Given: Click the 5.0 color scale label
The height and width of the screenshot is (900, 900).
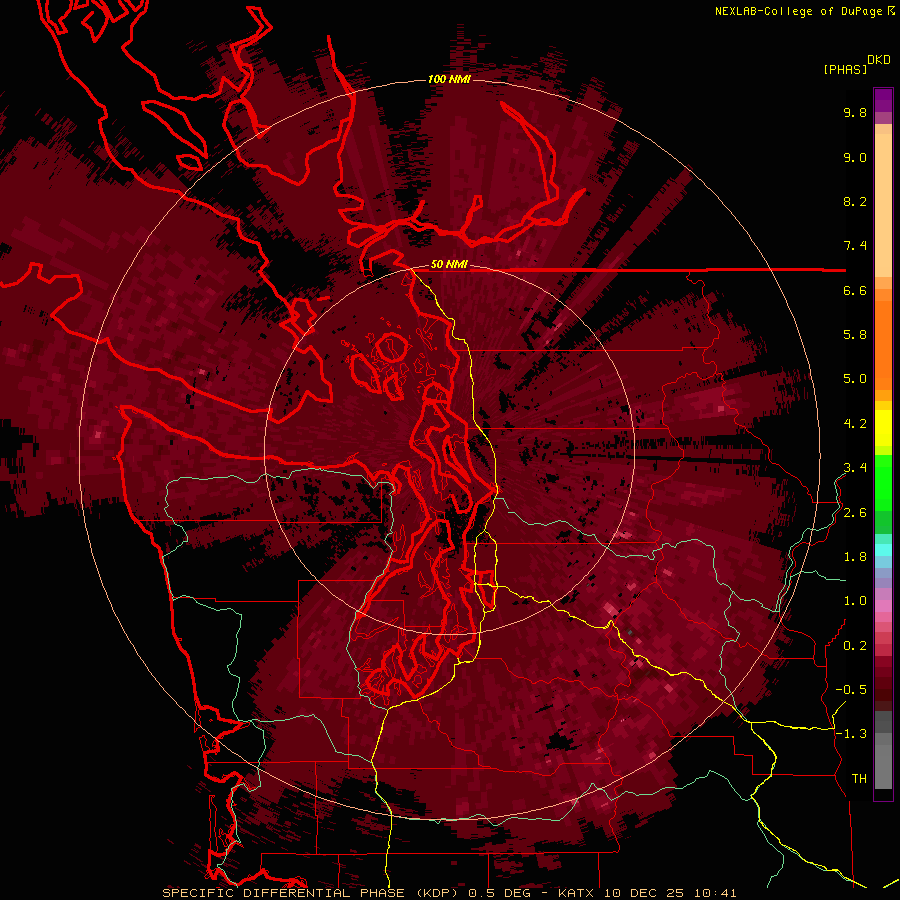Looking at the screenshot, I should coord(855,379).
